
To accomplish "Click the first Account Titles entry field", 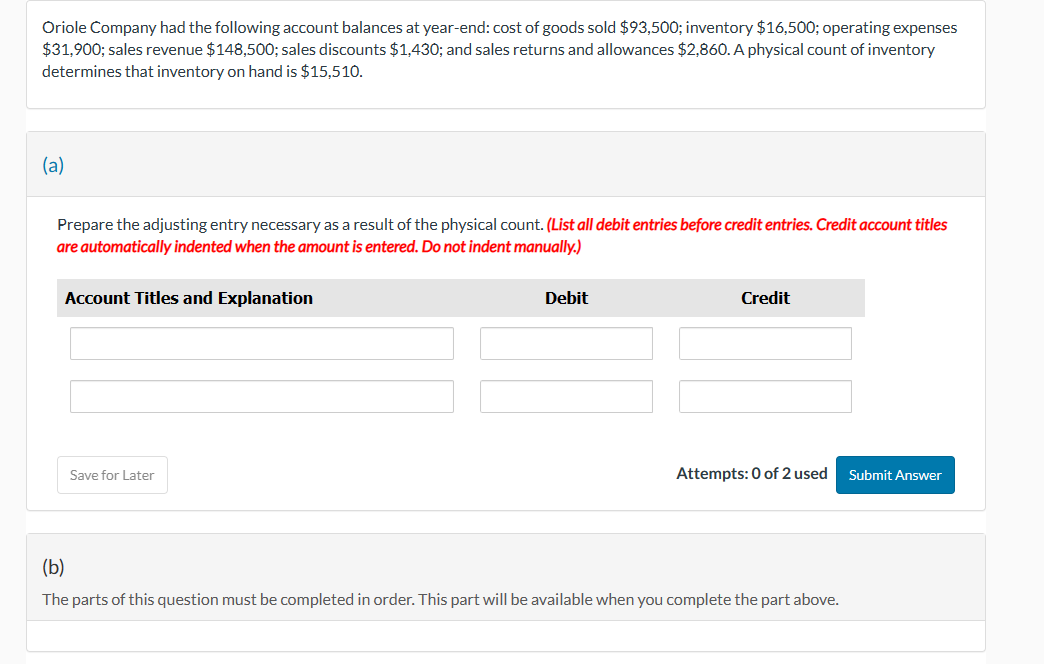I will [261, 343].
